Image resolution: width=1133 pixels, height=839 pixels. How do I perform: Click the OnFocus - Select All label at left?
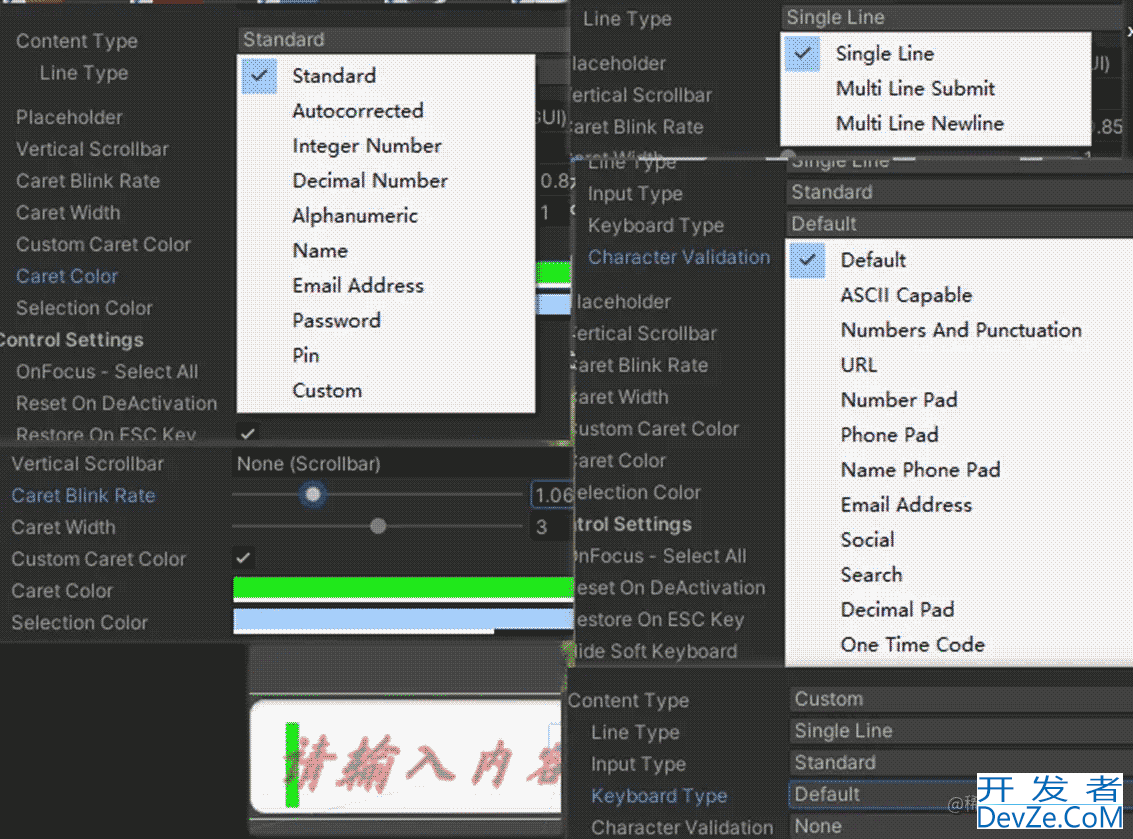(107, 371)
